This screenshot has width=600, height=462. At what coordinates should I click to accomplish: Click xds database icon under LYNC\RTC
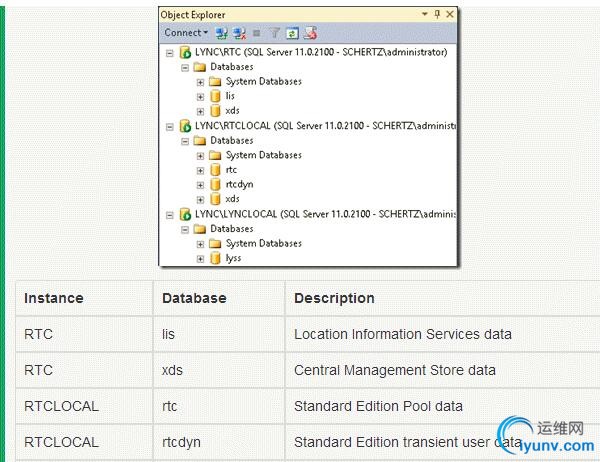point(215,111)
